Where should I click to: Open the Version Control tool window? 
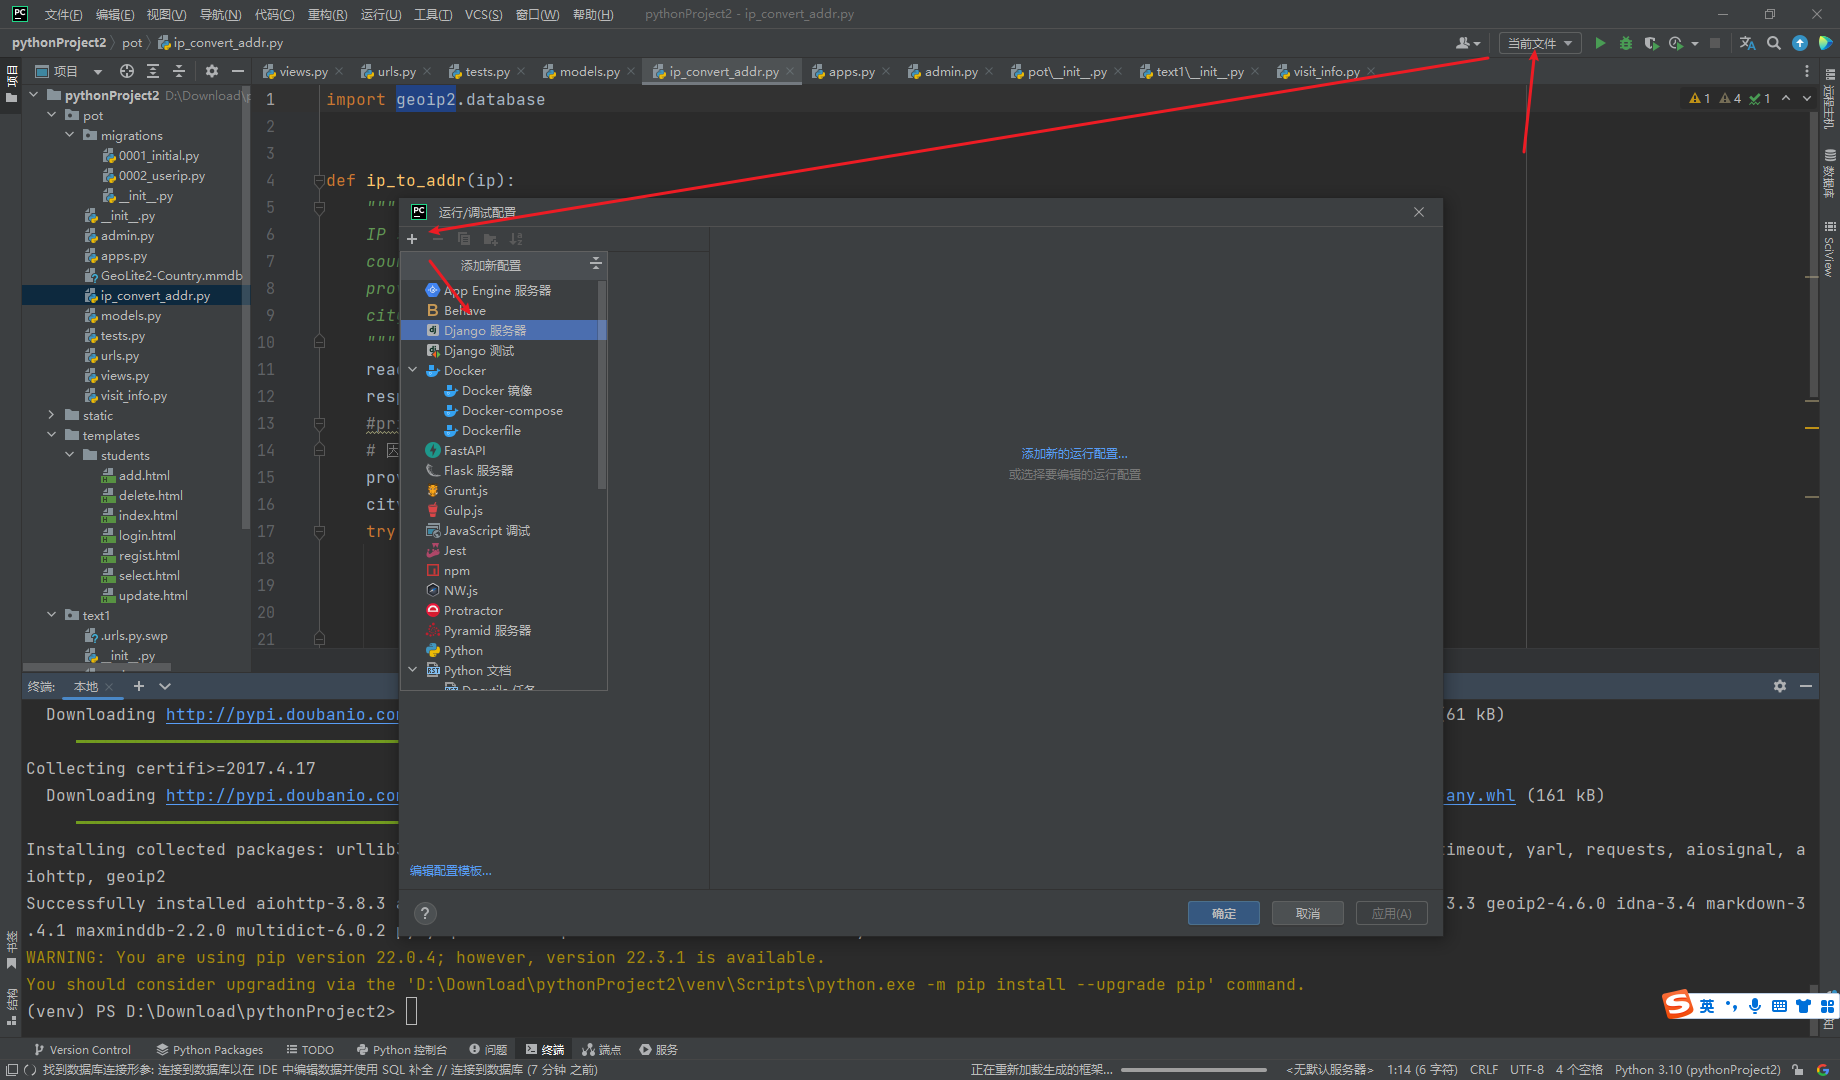pos(82,1049)
